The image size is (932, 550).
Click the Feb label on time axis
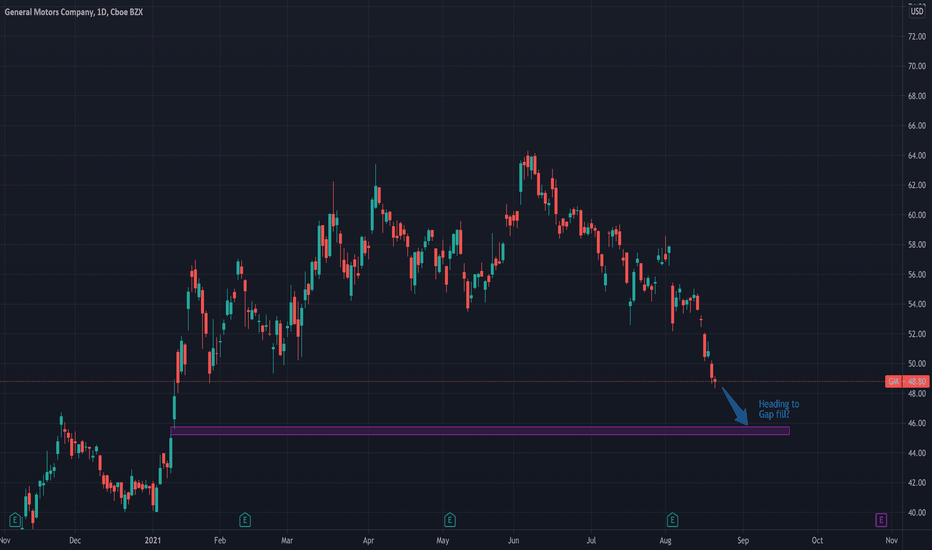click(x=220, y=540)
